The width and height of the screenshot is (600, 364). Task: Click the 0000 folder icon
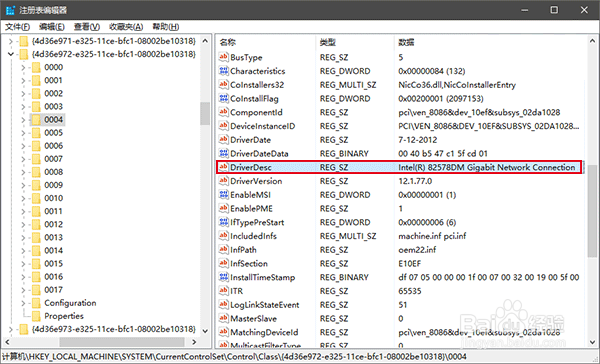click(x=36, y=67)
